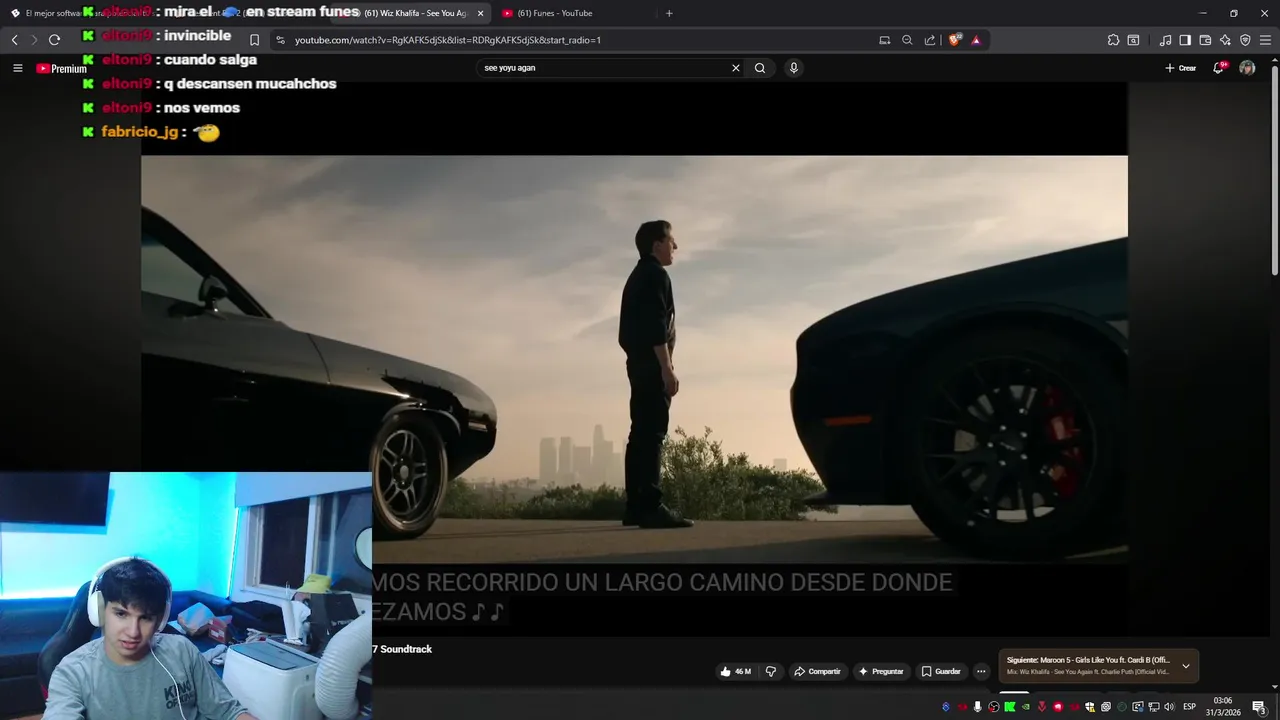1280x720 pixels.
Task: Open the Brave Wallet icon
Action: pyautogui.click(x=1205, y=40)
